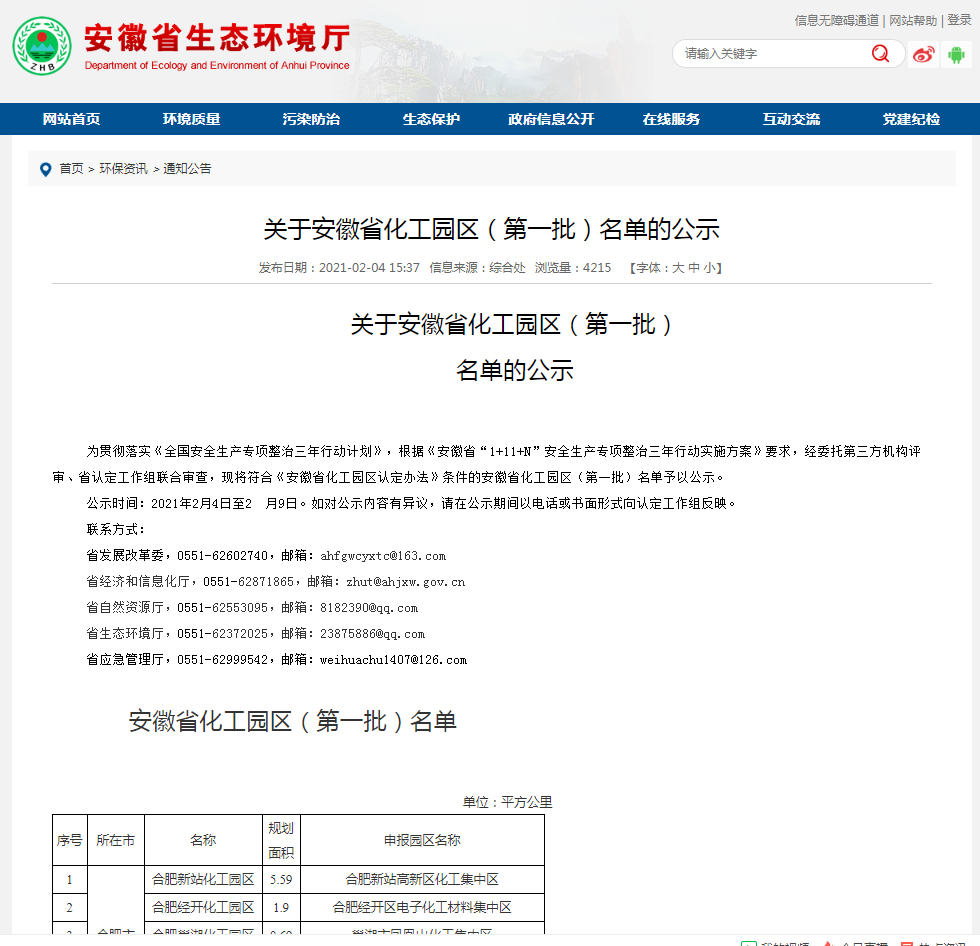This screenshot has height=946, width=980.
Task: Click table cell 合肥经开化工园区
Action: [x=203, y=907]
